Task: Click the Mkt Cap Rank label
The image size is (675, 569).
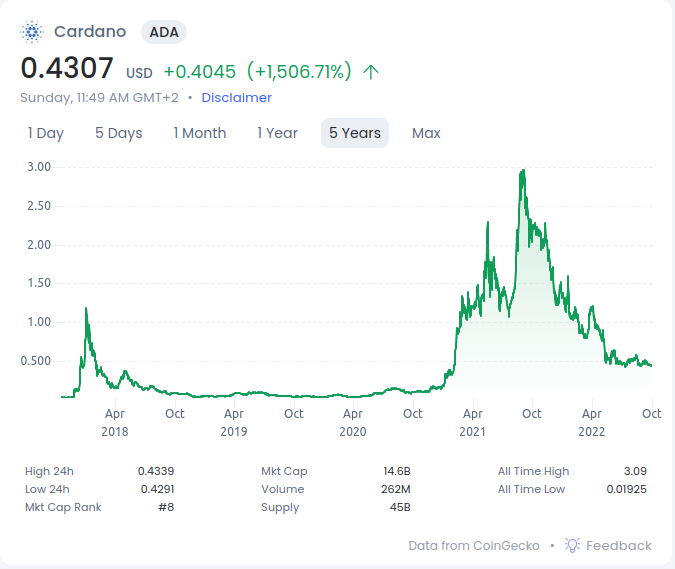Action: pyautogui.click(x=63, y=507)
